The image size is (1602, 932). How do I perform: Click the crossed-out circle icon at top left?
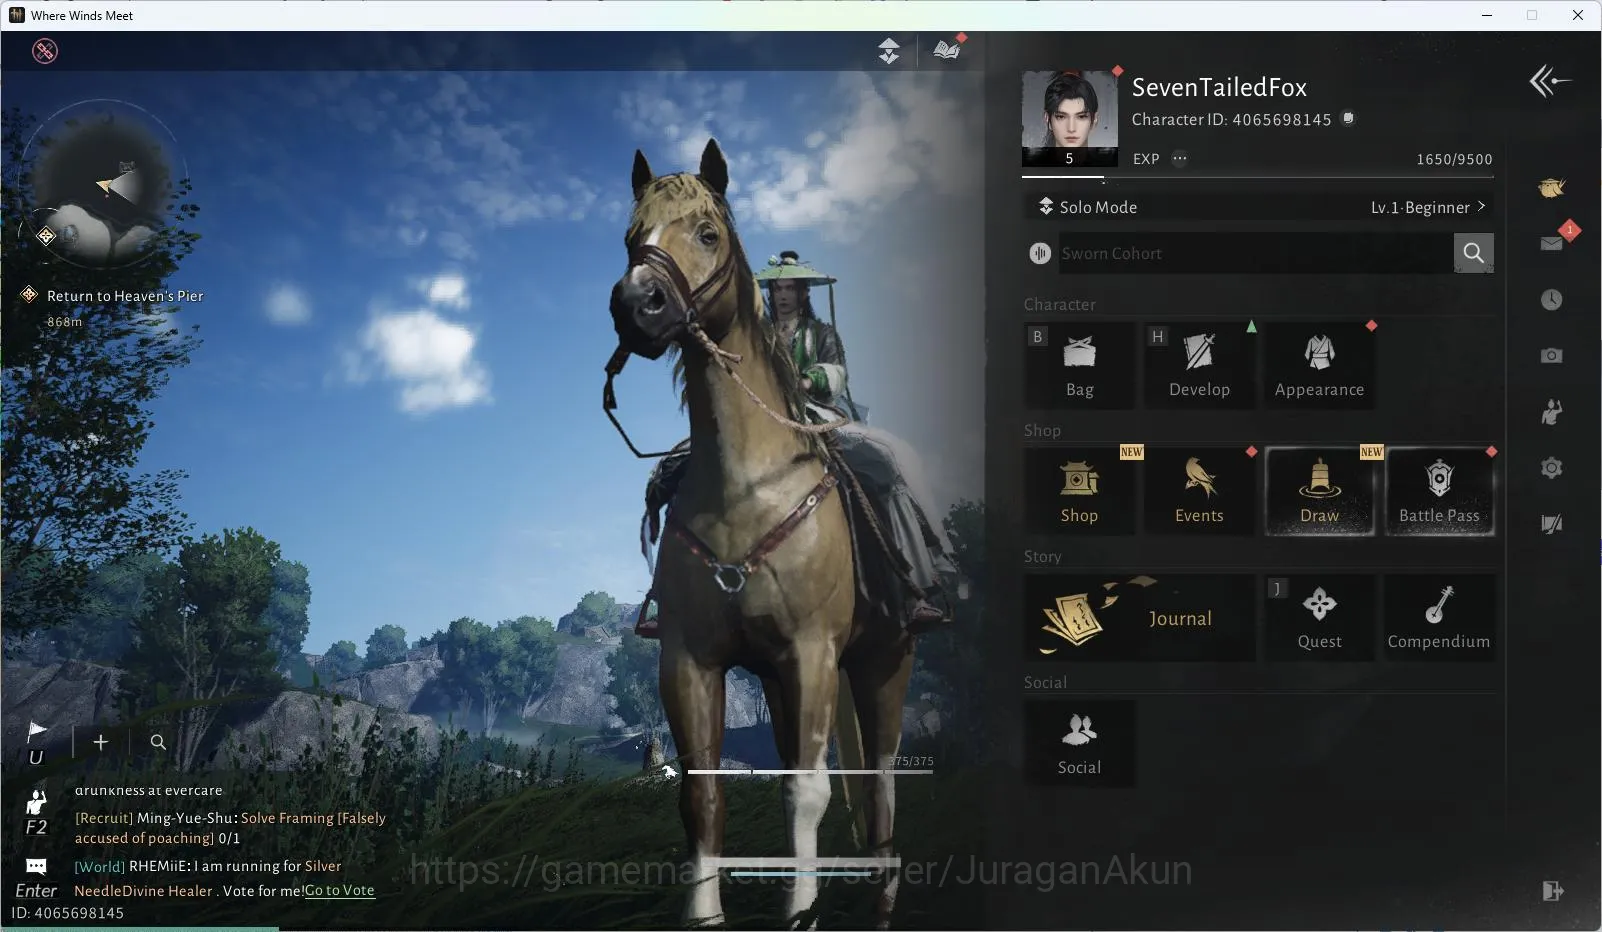[45, 51]
